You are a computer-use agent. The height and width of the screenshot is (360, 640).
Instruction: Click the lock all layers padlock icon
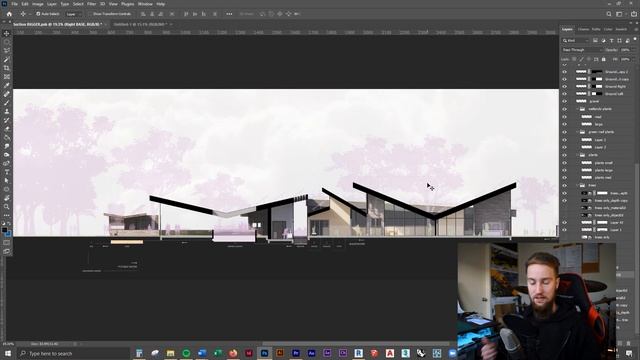pyautogui.click(x=604, y=59)
